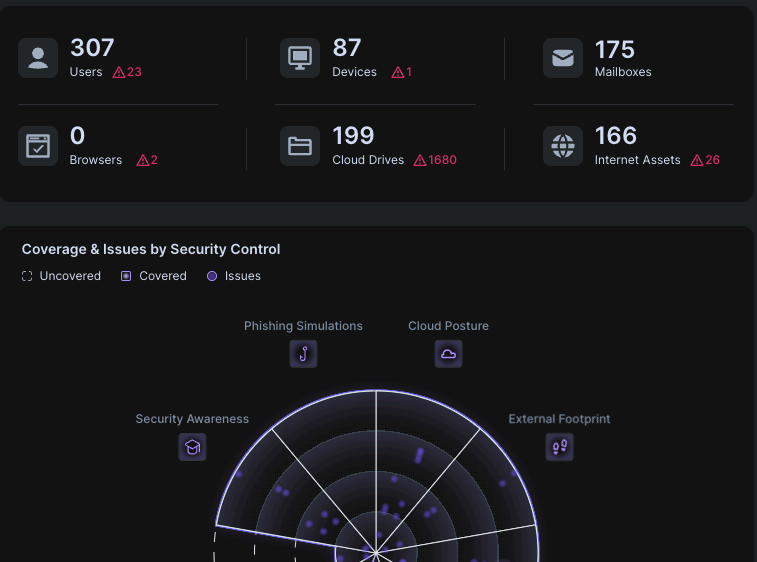757x562 pixels.
Task: Click the 0 browsers count
Action: click(77, 136)
